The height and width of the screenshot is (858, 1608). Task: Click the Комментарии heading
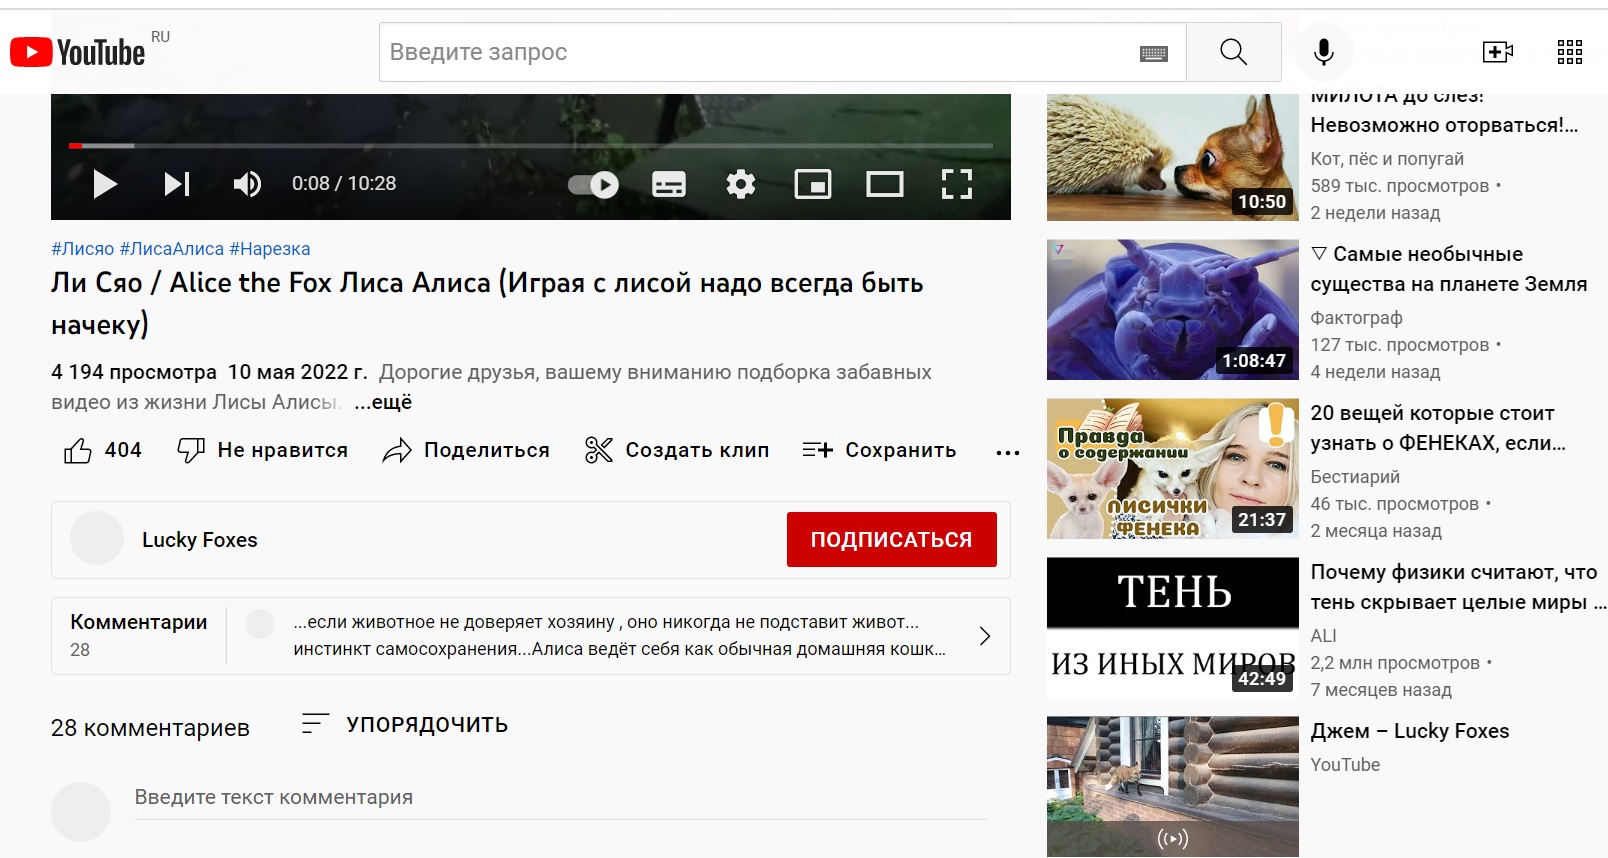point(139,622)
